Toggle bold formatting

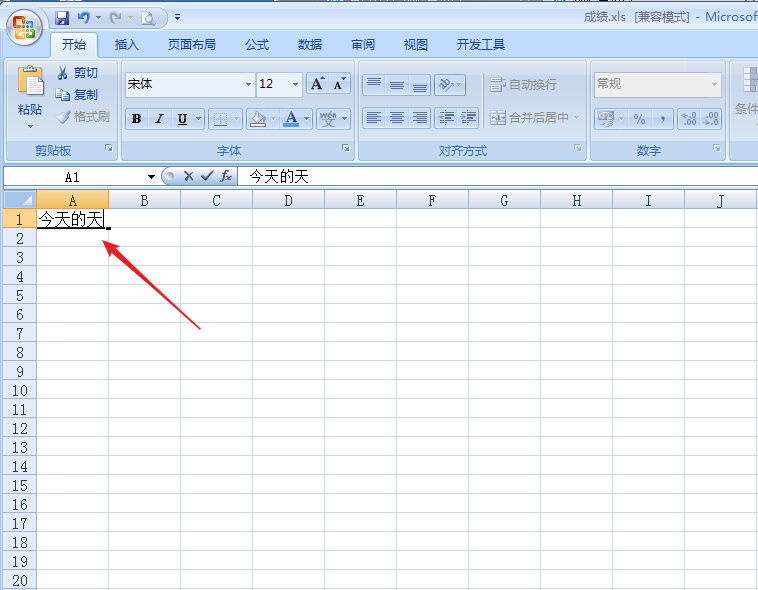coord(136,118)
